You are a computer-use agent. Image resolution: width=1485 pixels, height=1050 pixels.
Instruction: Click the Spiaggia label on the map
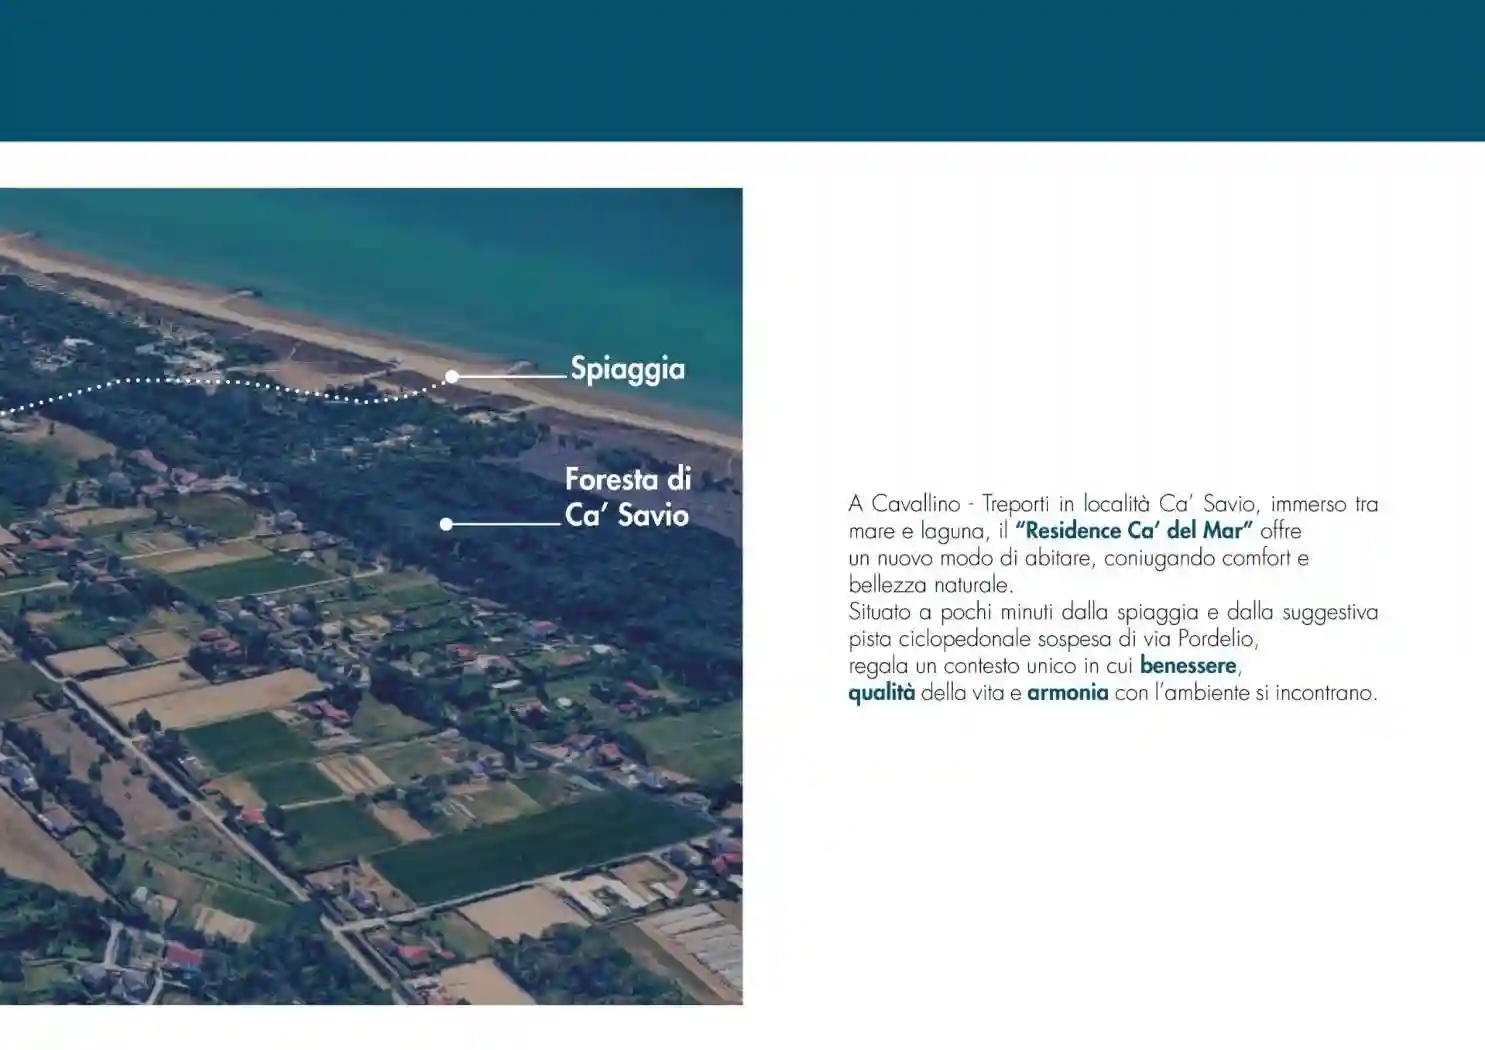628,370
